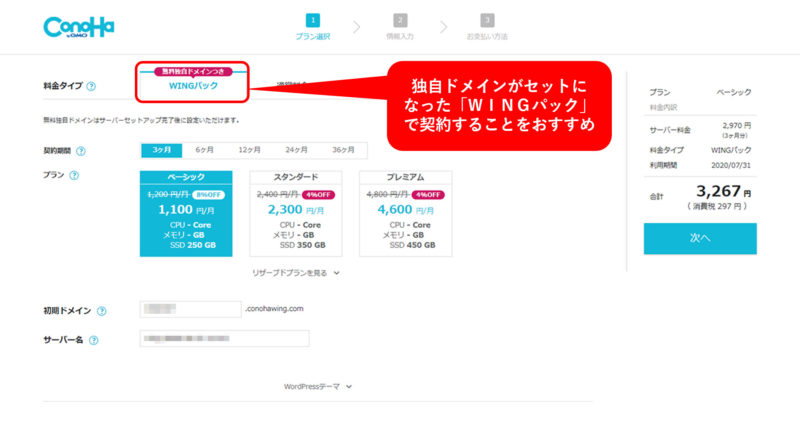800x425 pixels.
Task: Choose the ベーシック plan card
Action: 186,214
